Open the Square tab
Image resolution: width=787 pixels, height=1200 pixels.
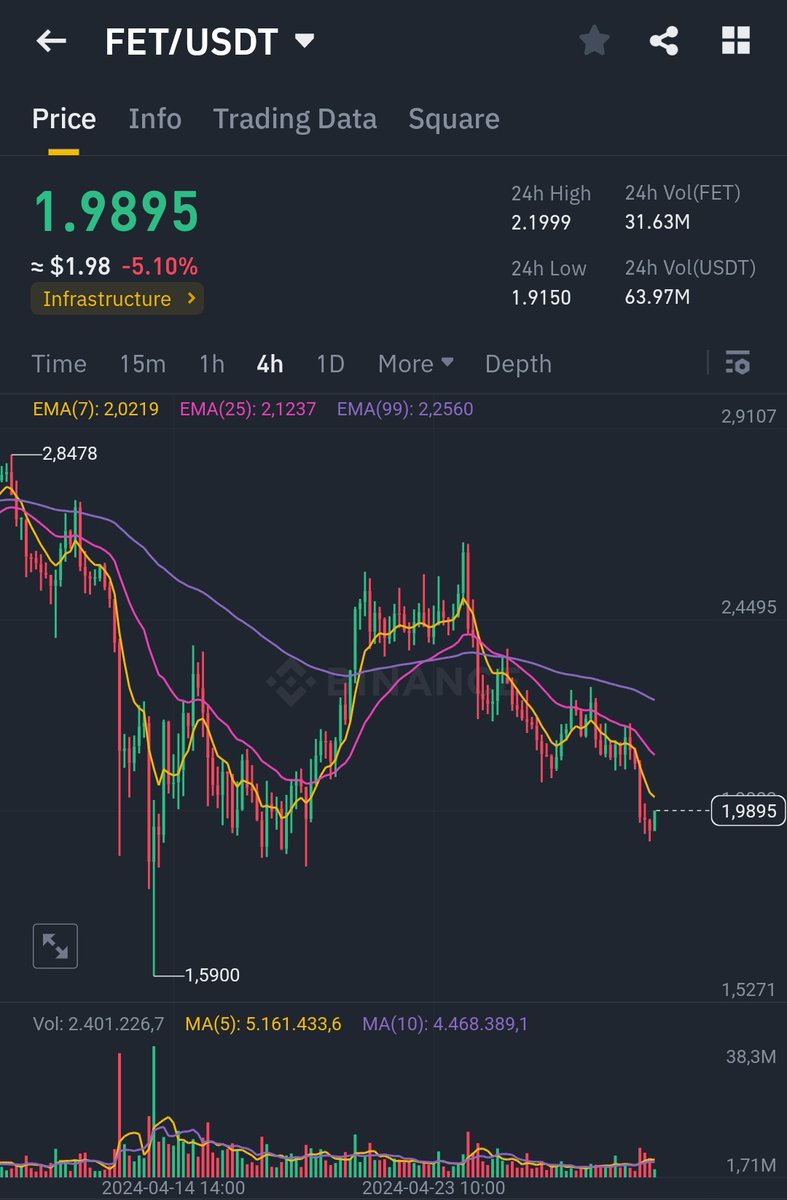(x=454, y=119)
